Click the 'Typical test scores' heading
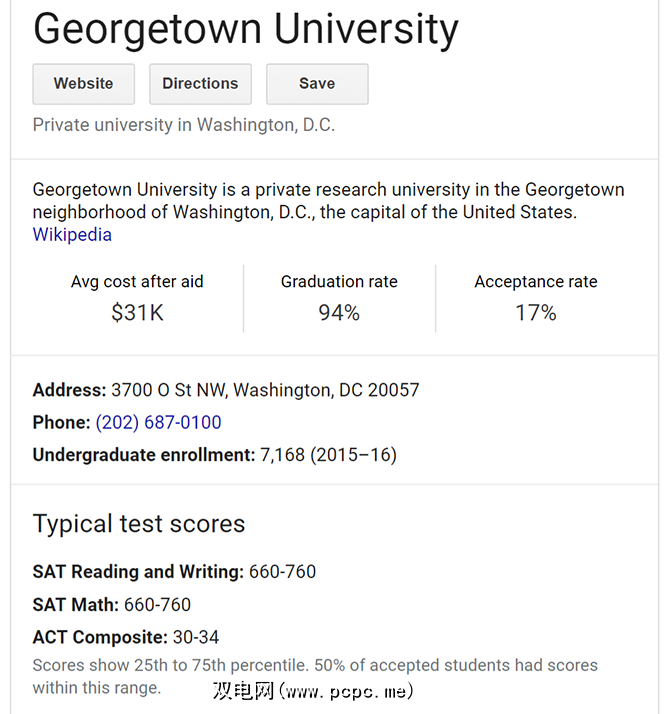 [x=139, y=524]
